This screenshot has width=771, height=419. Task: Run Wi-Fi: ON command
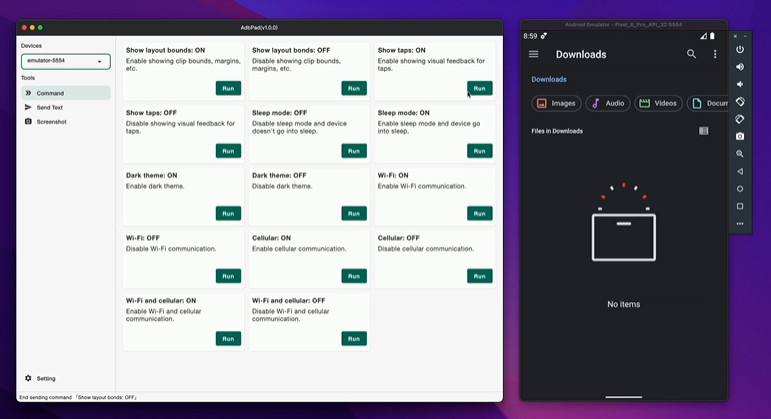point(479,213)
